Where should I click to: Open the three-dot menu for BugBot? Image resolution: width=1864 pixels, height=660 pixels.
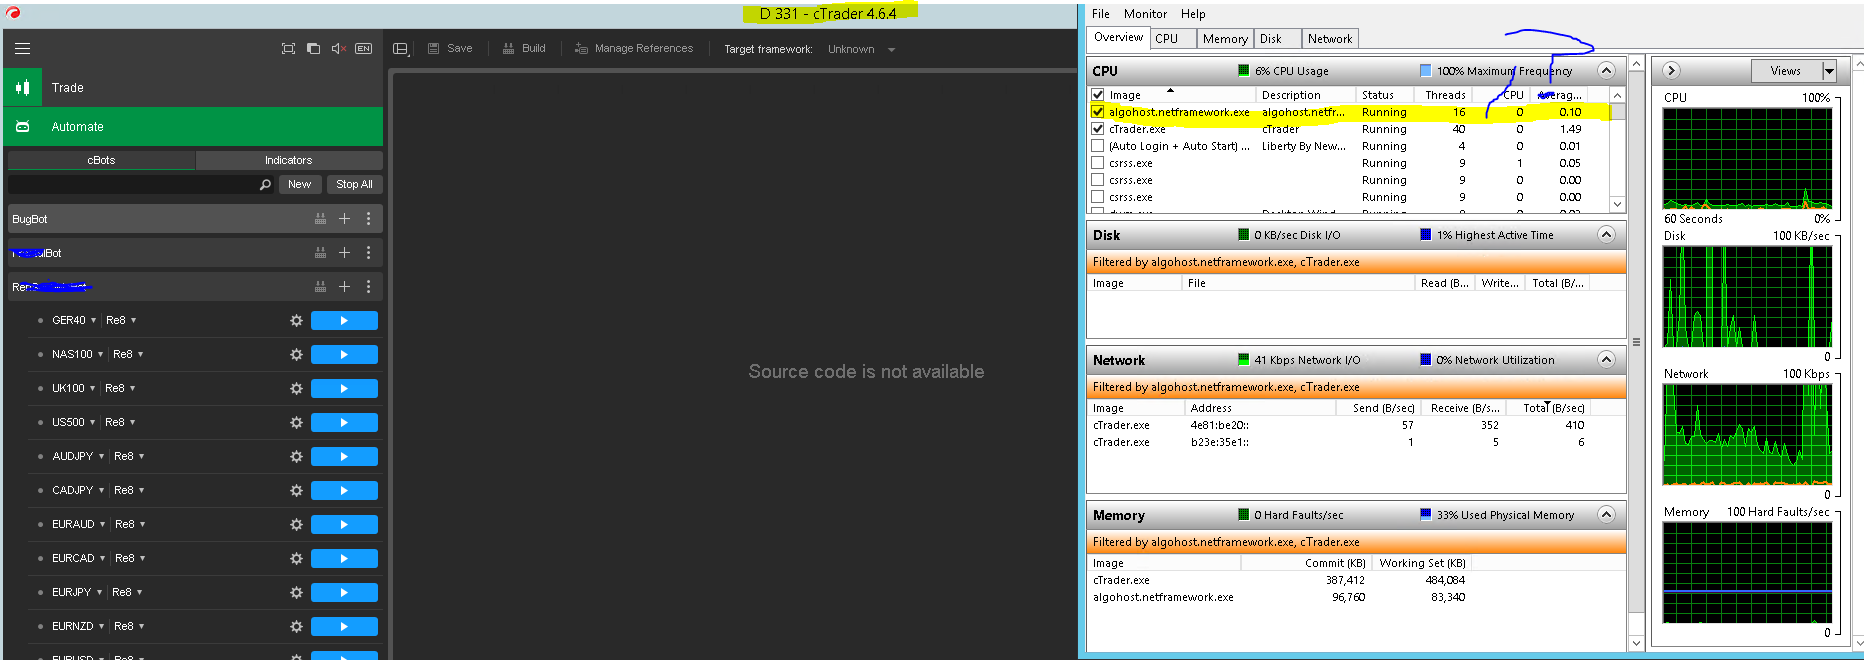click(368, 219)
